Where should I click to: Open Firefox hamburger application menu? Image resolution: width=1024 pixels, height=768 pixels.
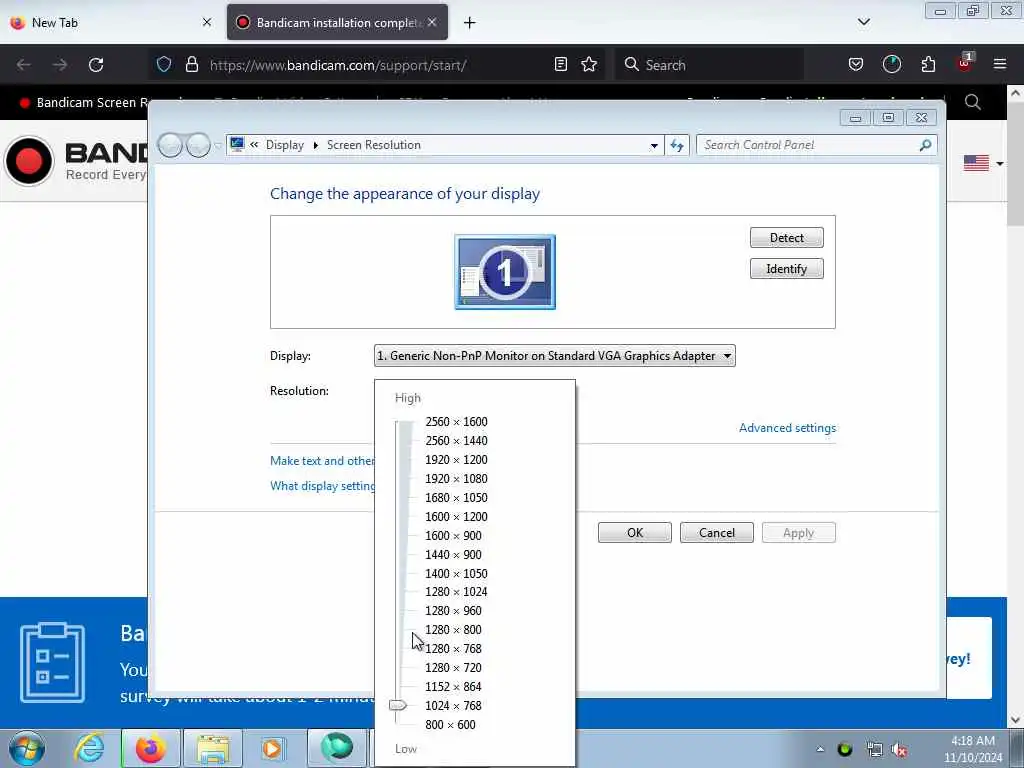click(1000, 64)
